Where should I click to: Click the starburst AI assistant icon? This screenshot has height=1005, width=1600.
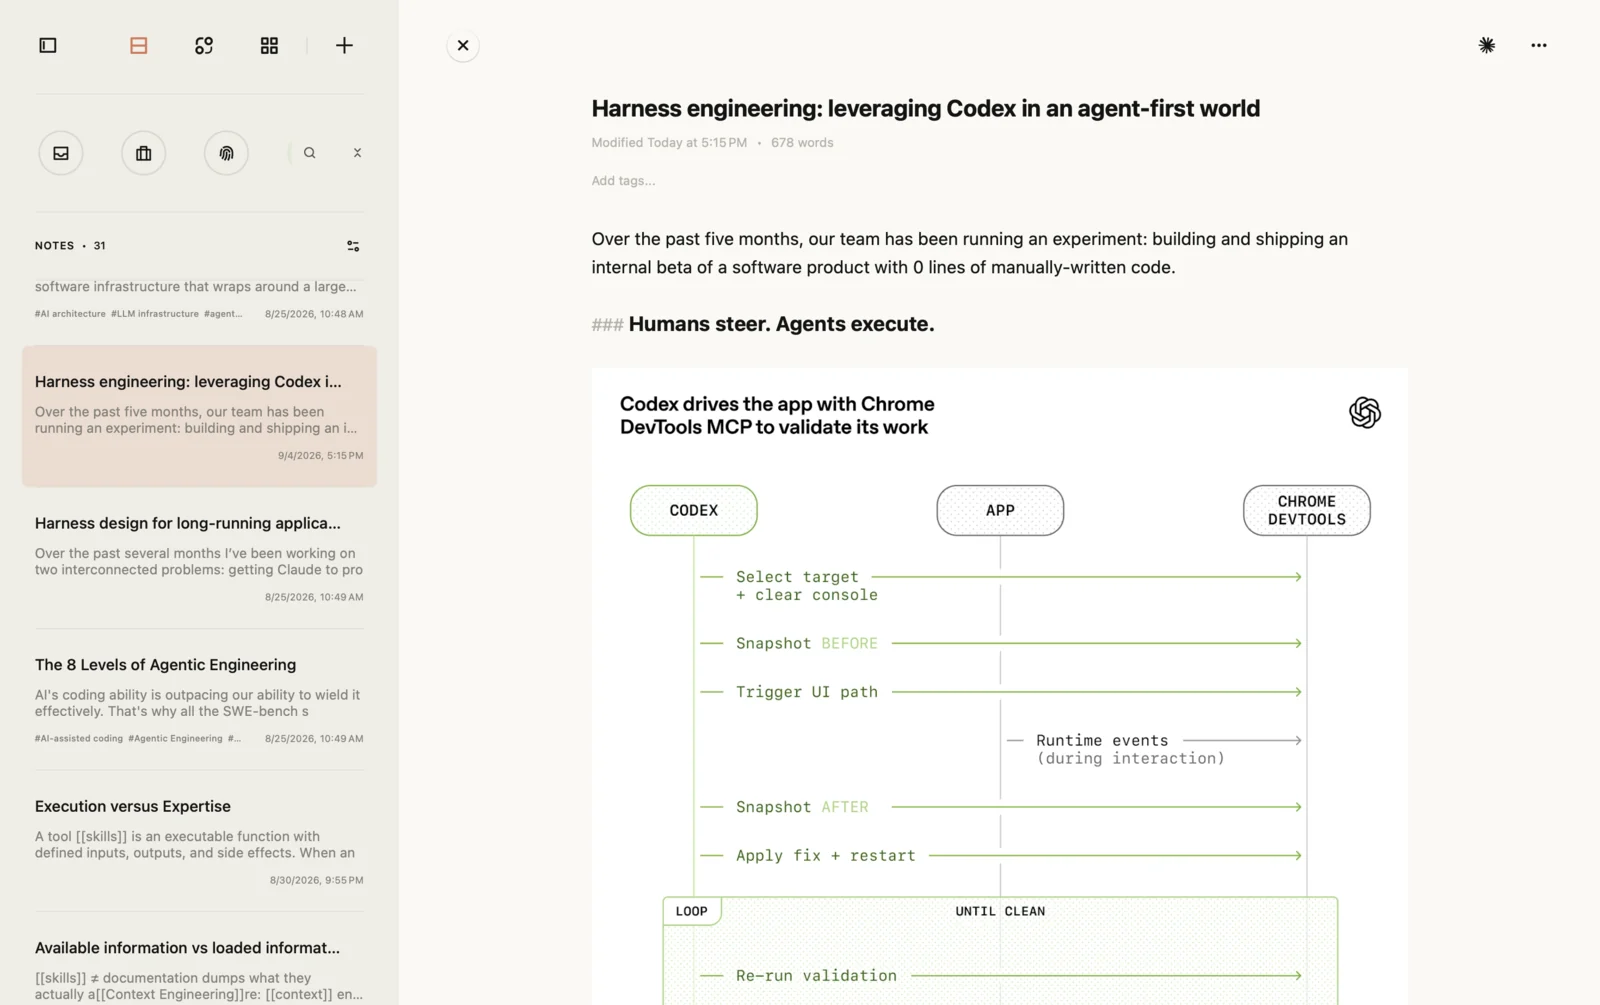pyautogui.click(x=1487, y=45)
